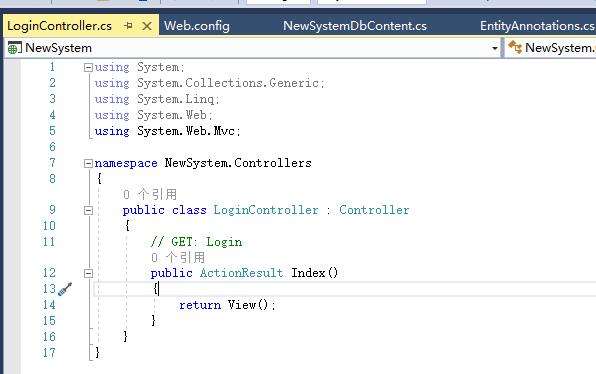Click 'return View();' statement
The height and width of the screenshot is (374, 596).
[227, 305]
